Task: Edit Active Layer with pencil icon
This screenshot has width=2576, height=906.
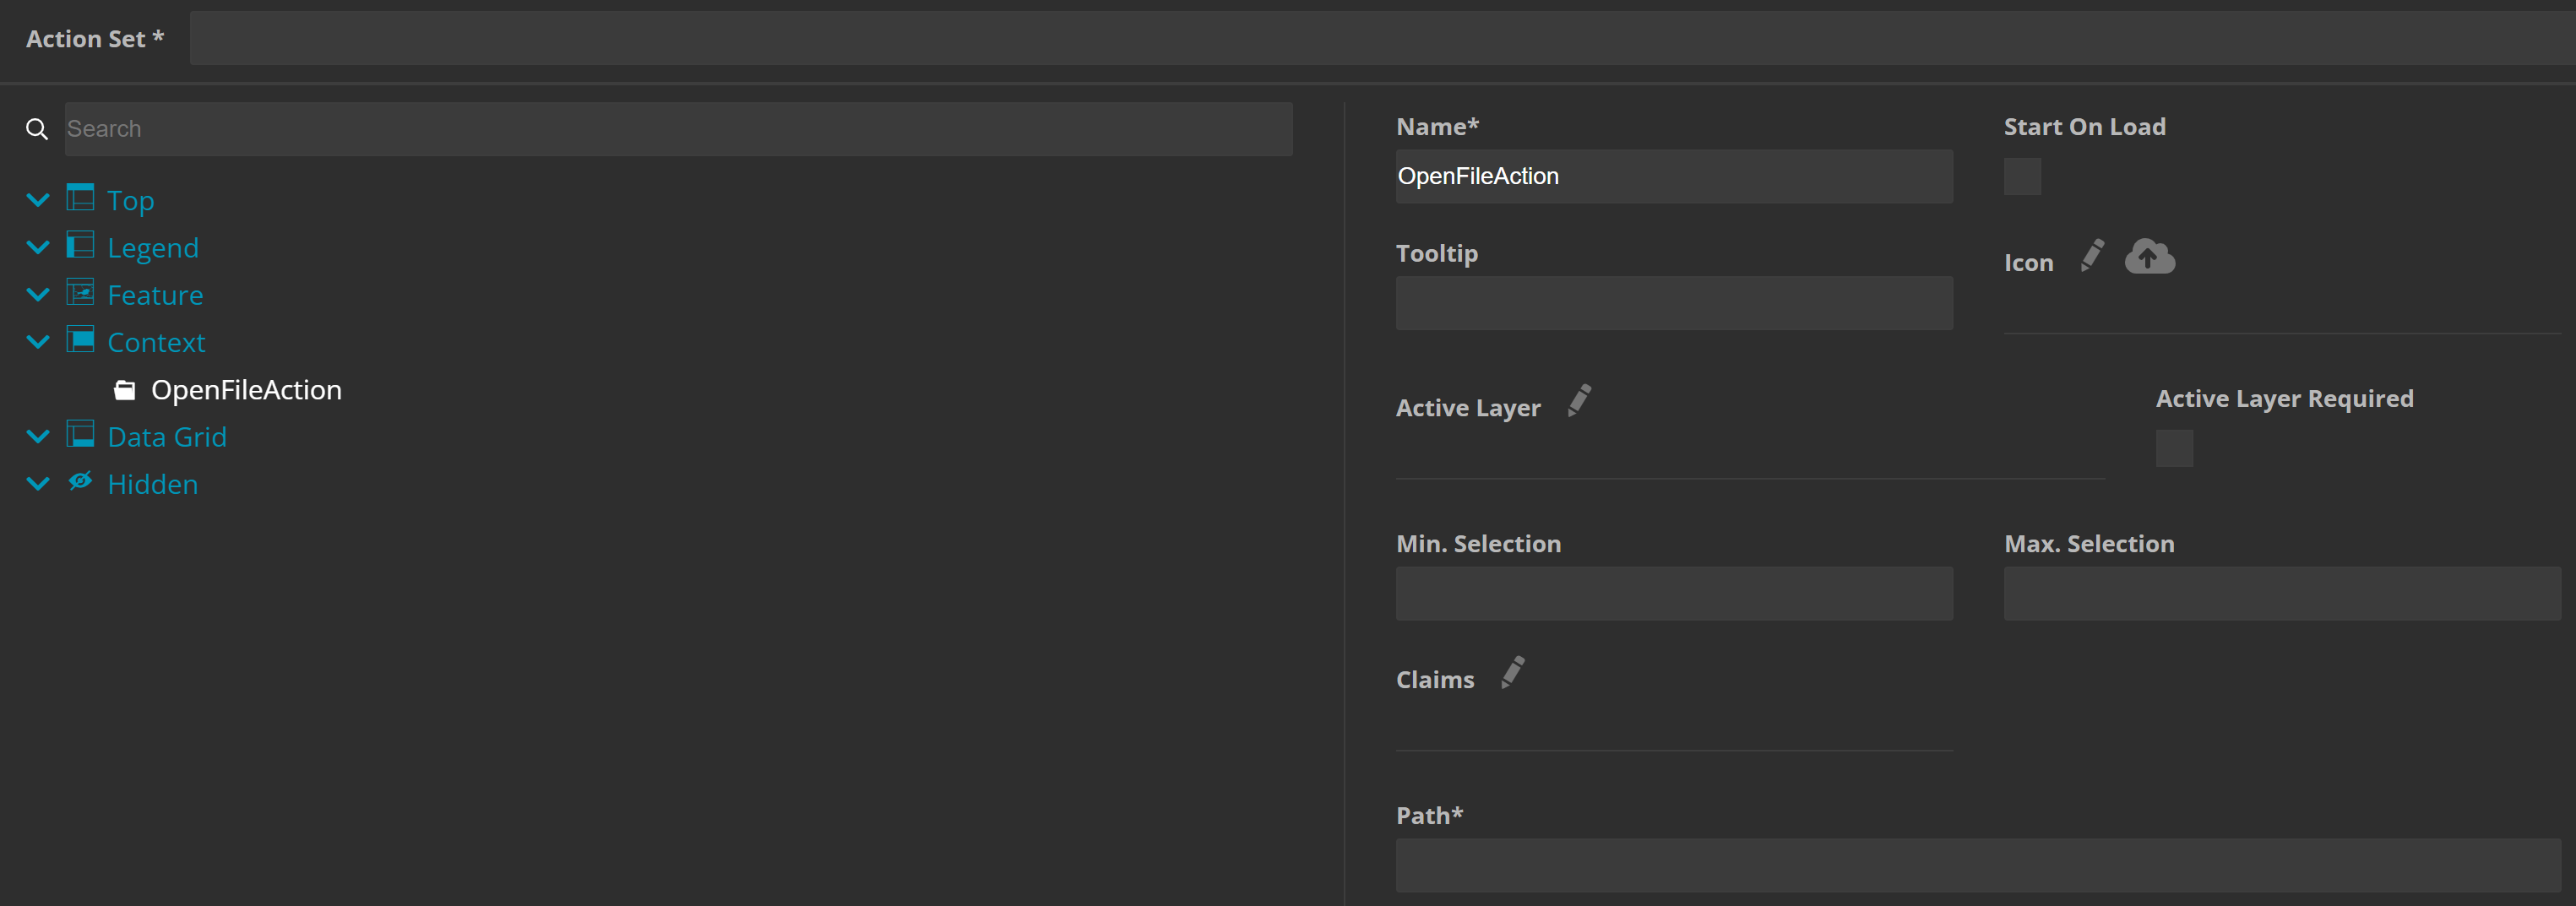Action: (1579, 400)
